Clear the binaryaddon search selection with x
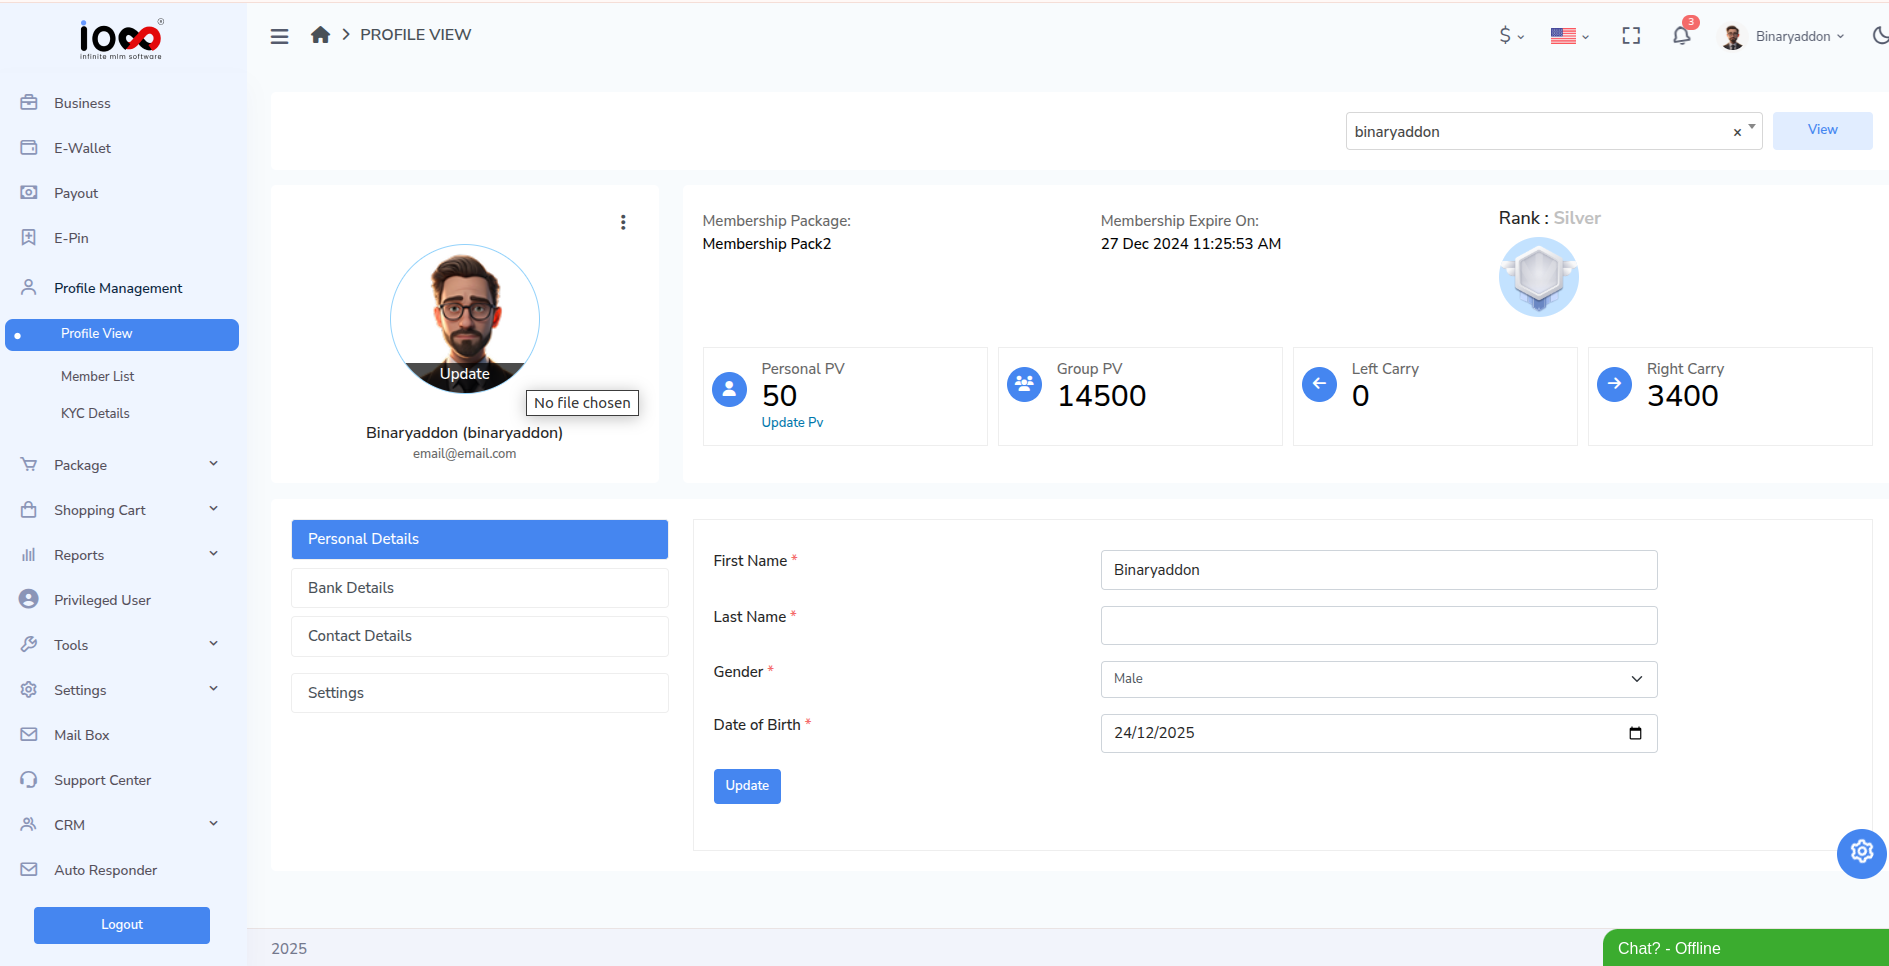This screenshot has width=1889, height=966. pos(1736,131)
